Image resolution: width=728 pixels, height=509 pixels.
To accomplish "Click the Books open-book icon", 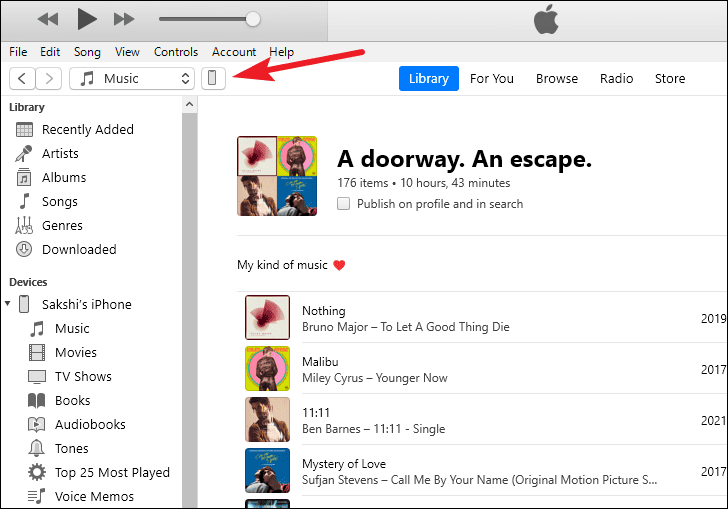I will (37, 401).
